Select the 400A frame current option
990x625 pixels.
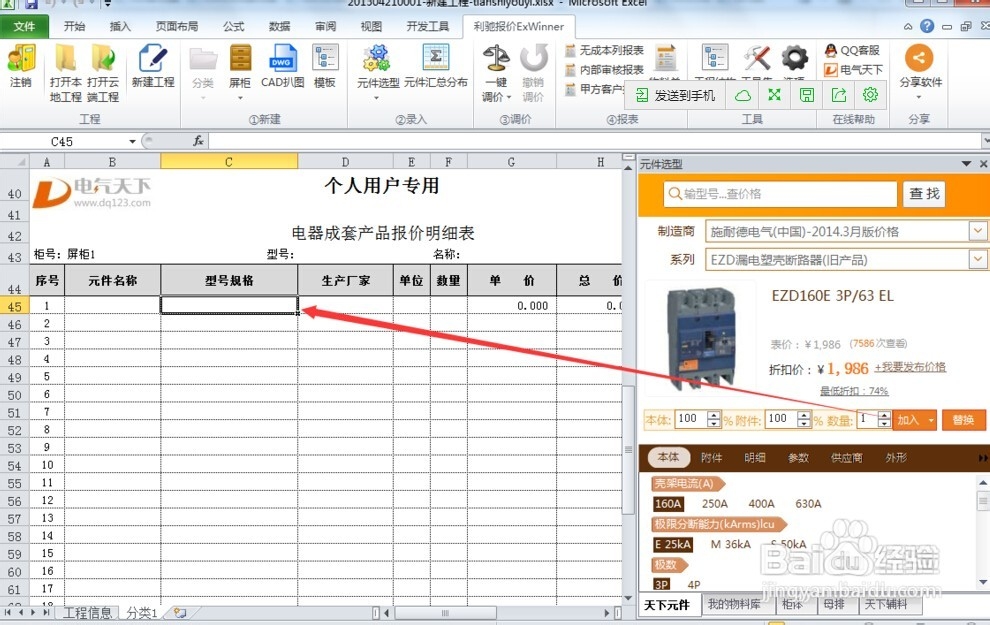click(761, 504)
